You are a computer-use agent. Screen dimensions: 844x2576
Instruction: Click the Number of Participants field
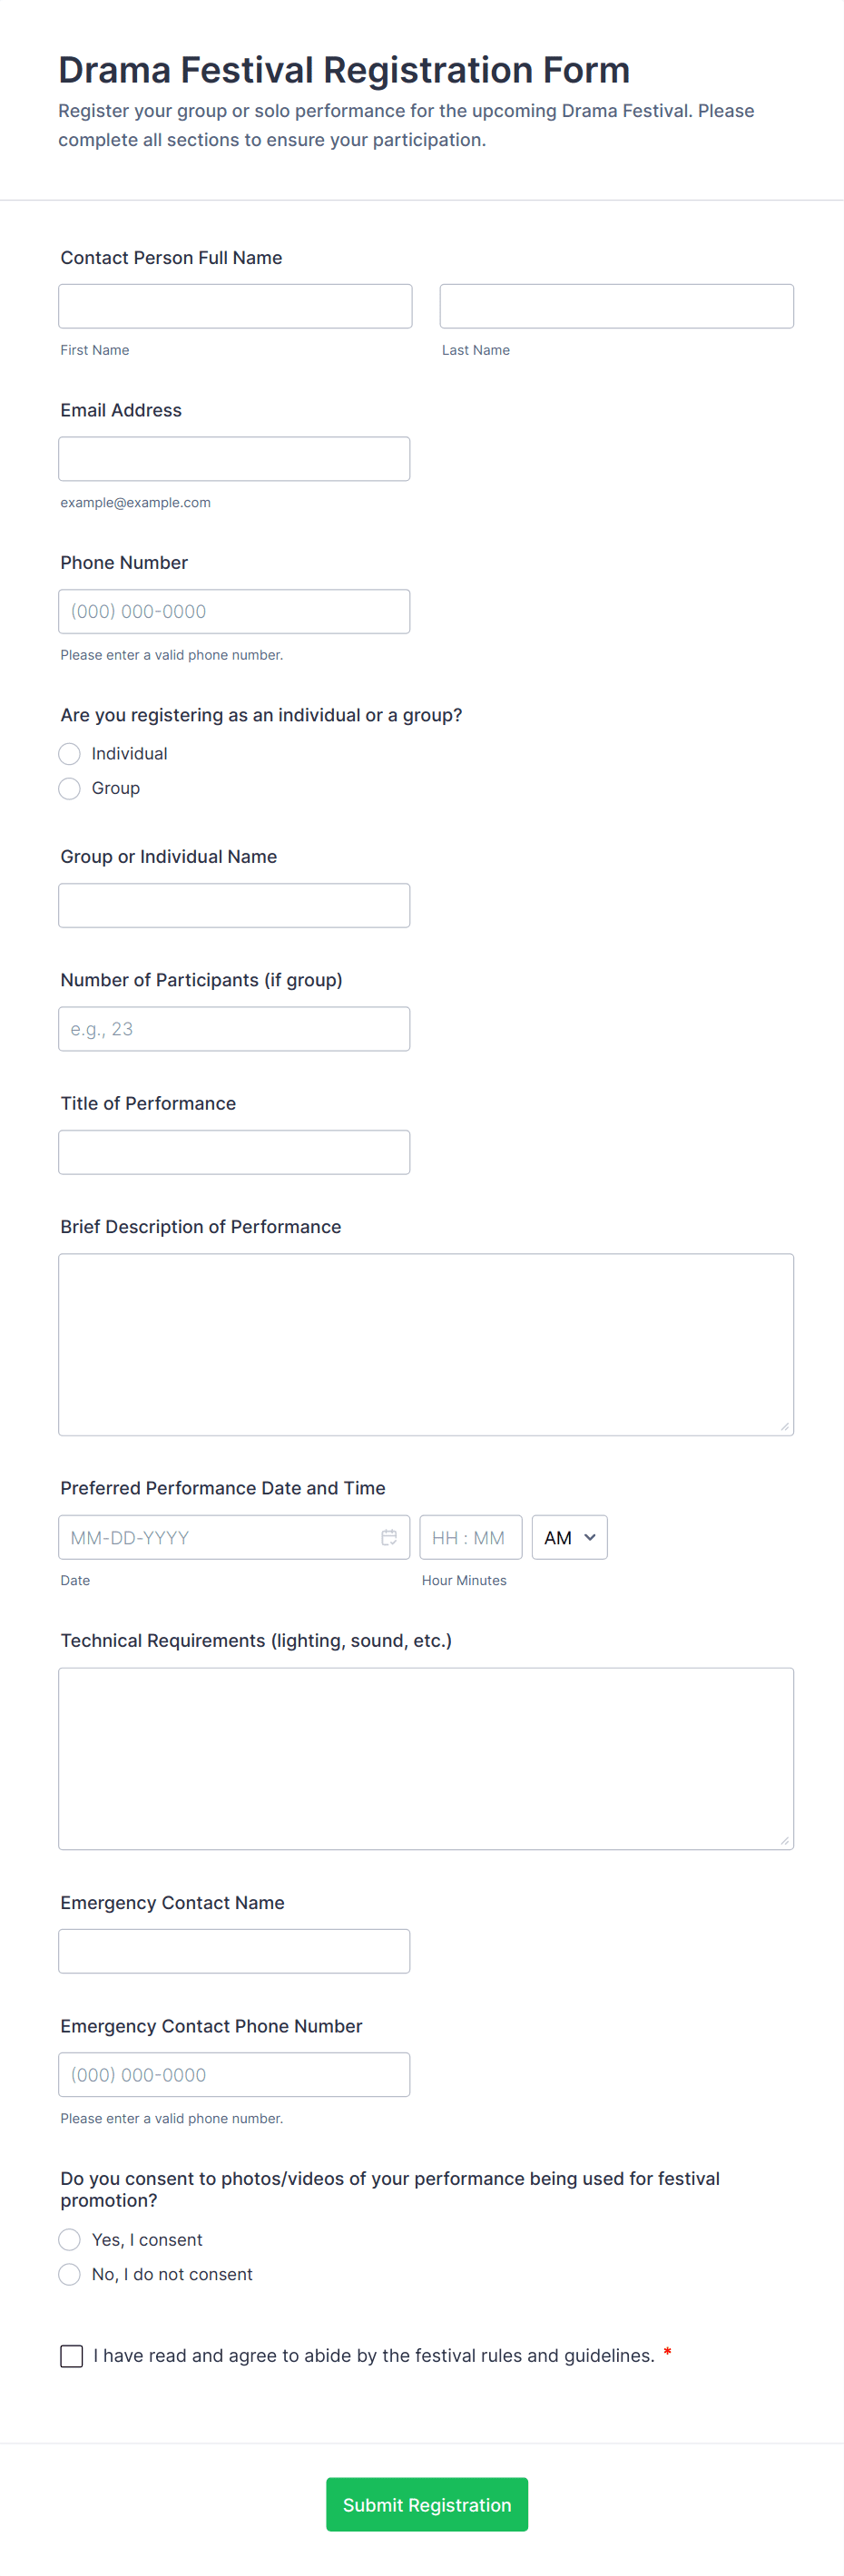pos(234,1029)
